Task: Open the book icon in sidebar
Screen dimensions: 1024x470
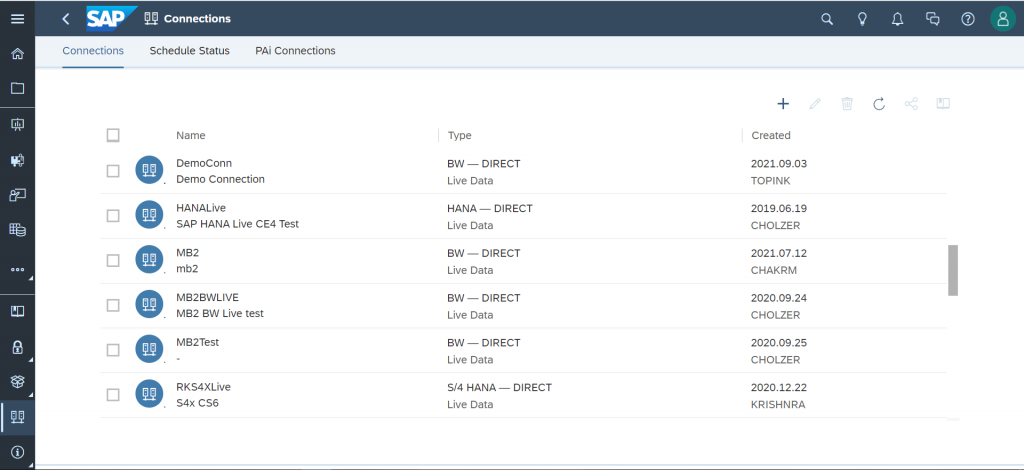Action: pos(18,311)
